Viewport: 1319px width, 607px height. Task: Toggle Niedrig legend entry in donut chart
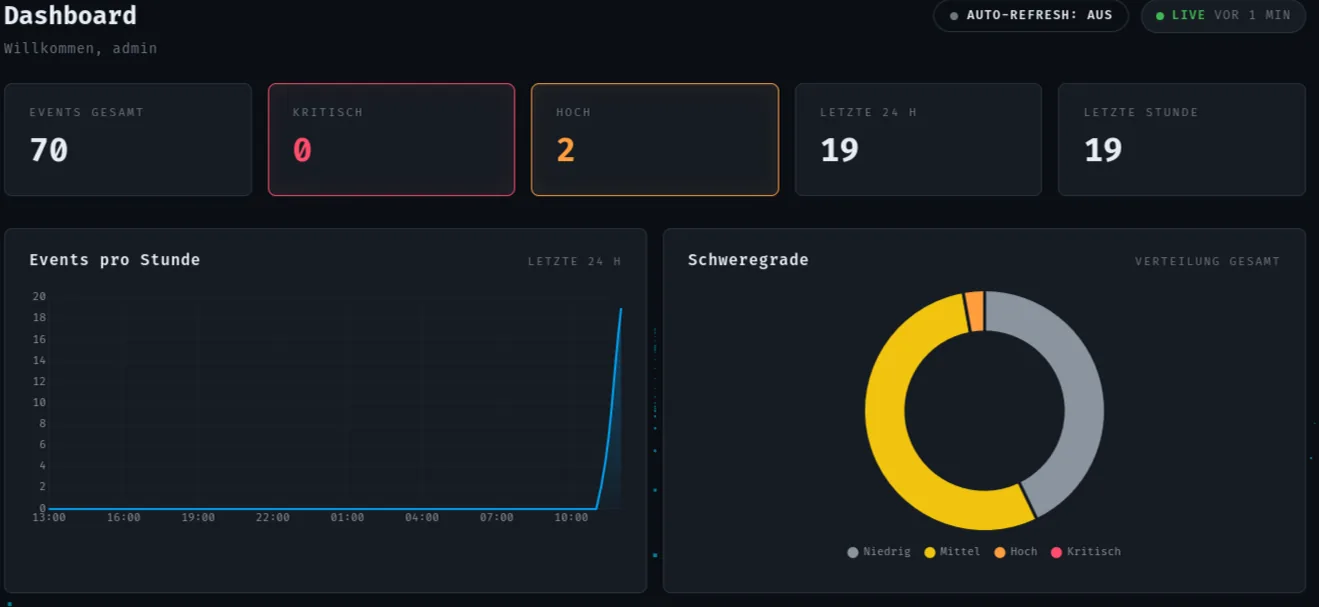click(x=879, y=552)
